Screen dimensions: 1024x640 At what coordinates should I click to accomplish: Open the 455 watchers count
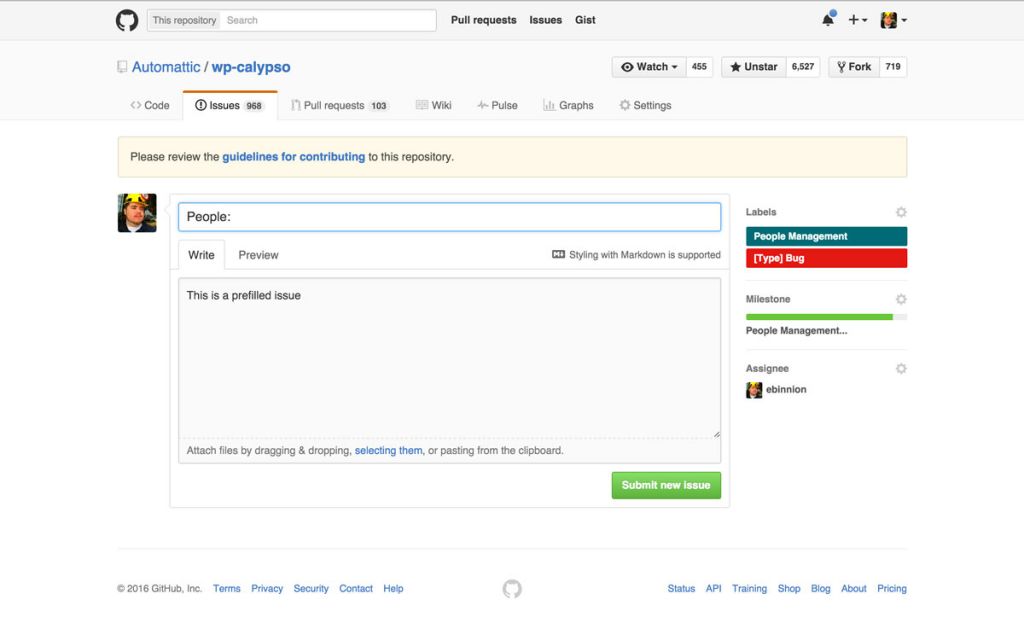[x=699, y=67]
